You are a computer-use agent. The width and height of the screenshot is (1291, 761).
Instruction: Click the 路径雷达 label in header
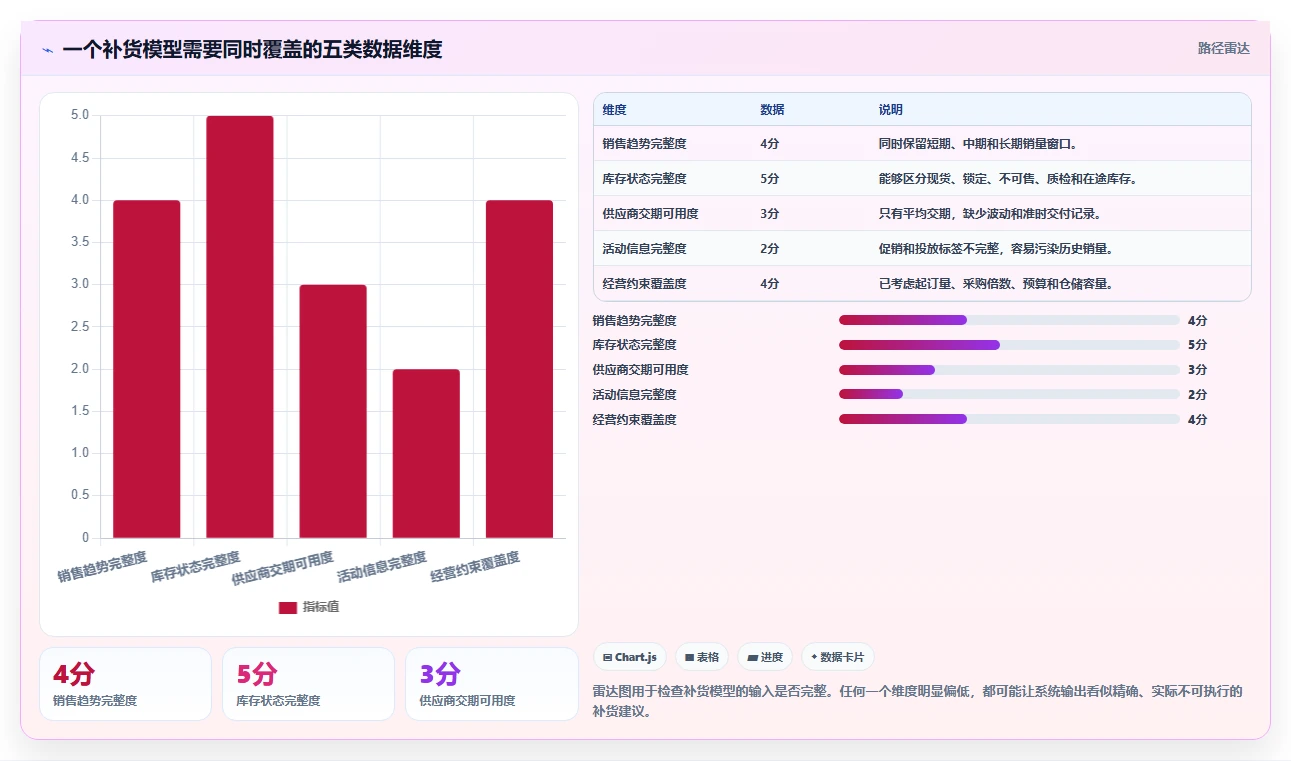coord(1224,48)
